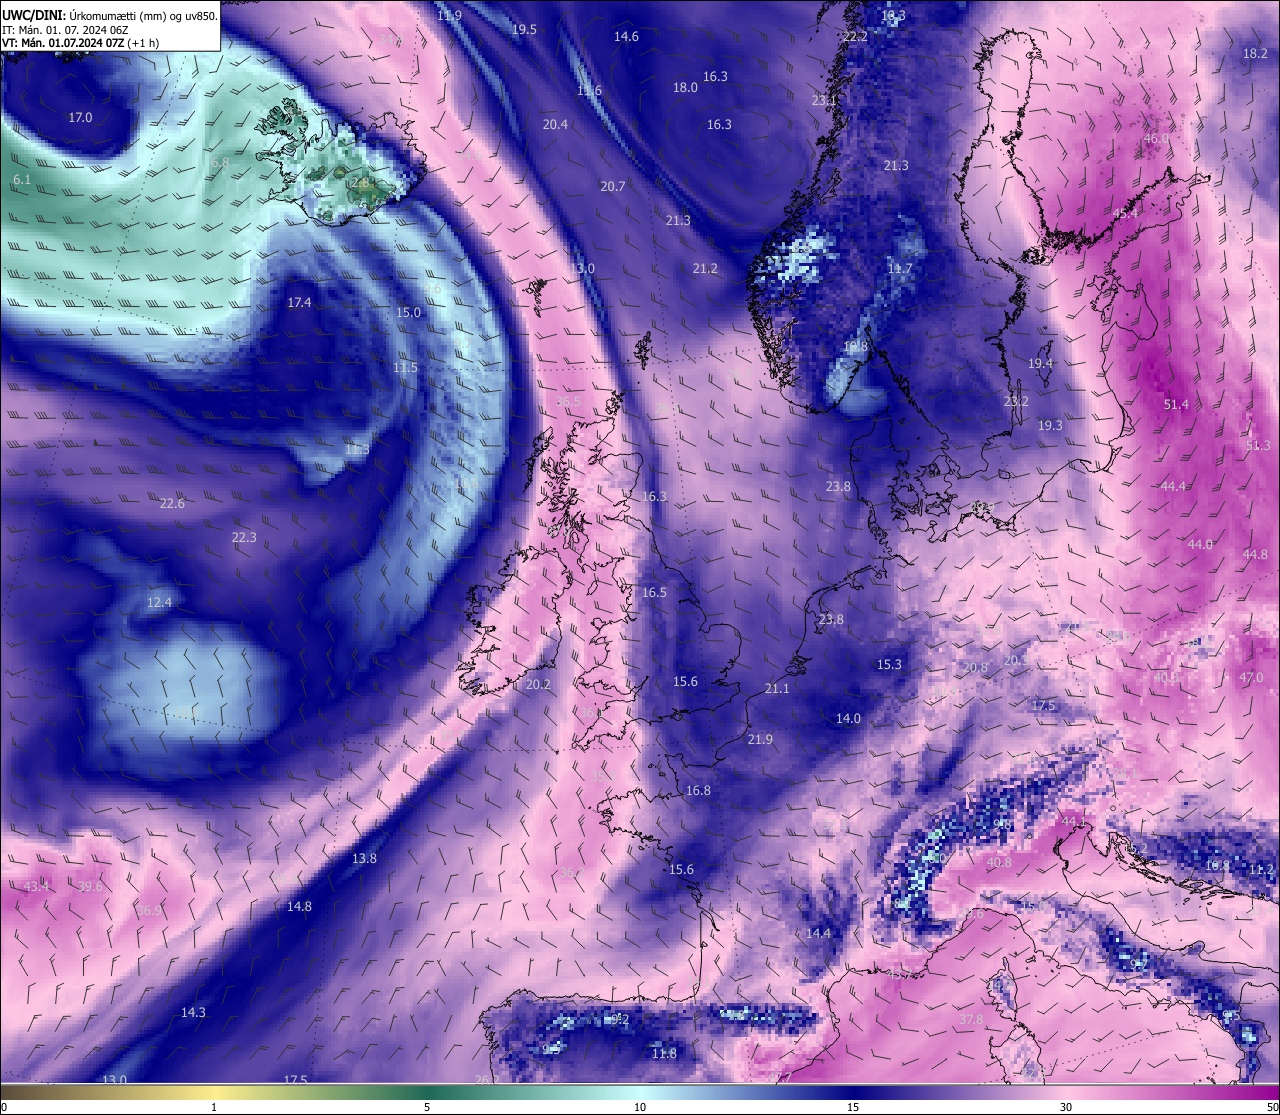Image resolution: width=1280 pixels, height=1115 pixels.
Task: Click the 20.2 value south of Ireland
Action: tap(538, 685)
